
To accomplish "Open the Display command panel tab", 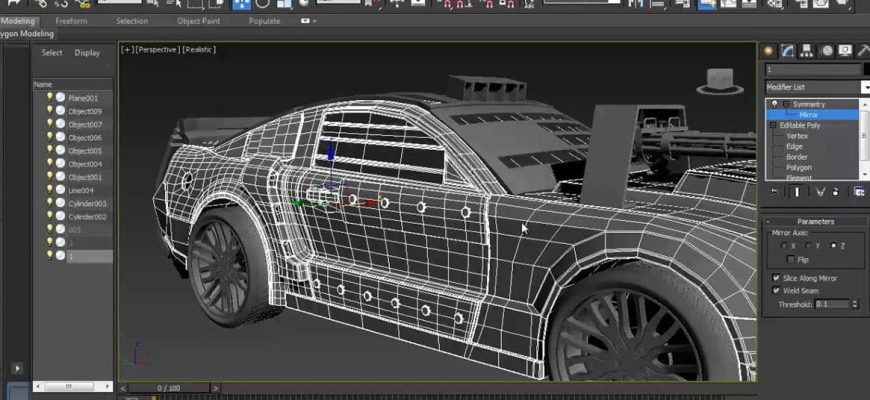I will [846, 50].
